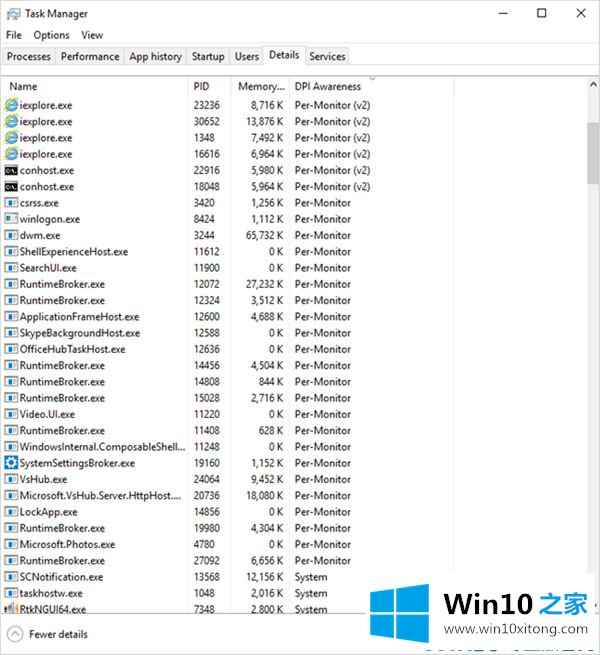Switch to the Services tab
The width and height of the screenshot is (600, 655).
click(x=327, y=56)
